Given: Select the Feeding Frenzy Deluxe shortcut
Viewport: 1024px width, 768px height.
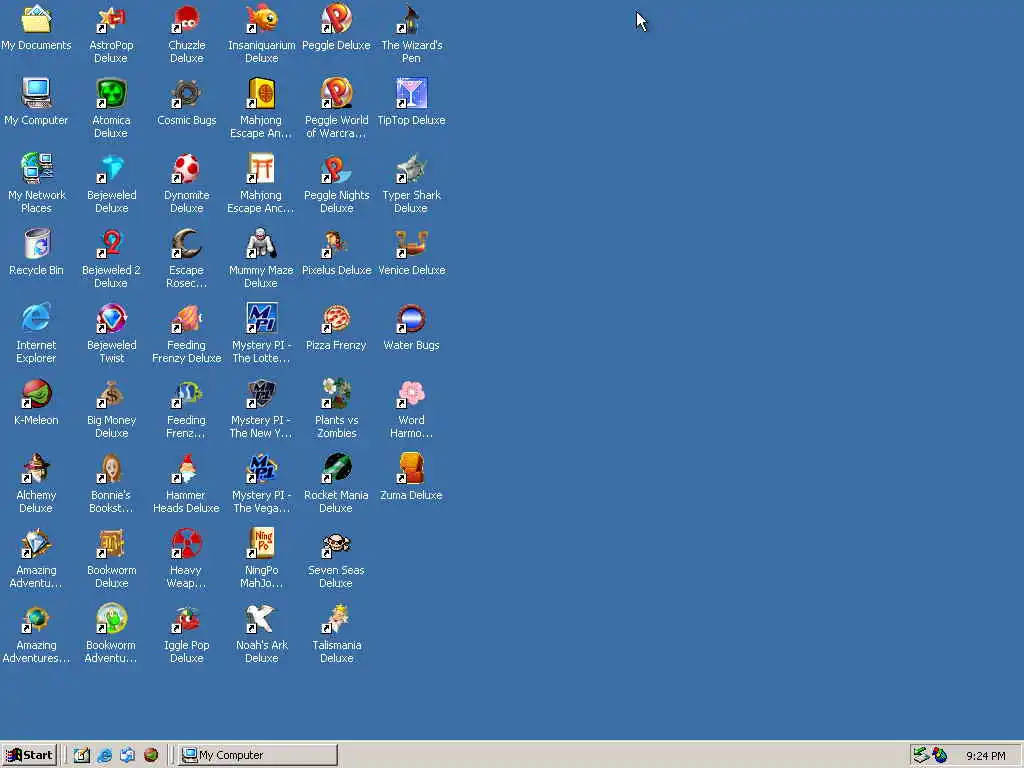Looking at the screenshot, I should point(186,334).
